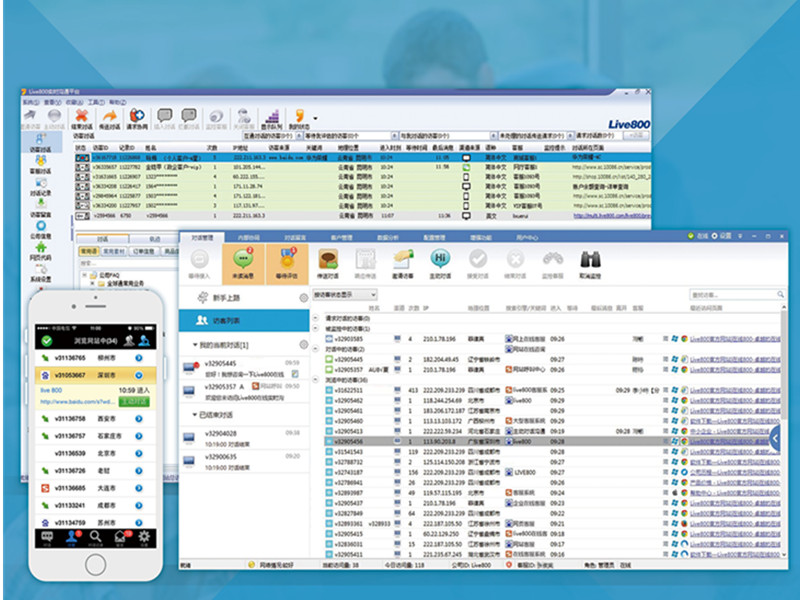Click the orange arrow transfer icon in back window
The height and width of the screenshot is (600, 800).
[x=109, y=116]
